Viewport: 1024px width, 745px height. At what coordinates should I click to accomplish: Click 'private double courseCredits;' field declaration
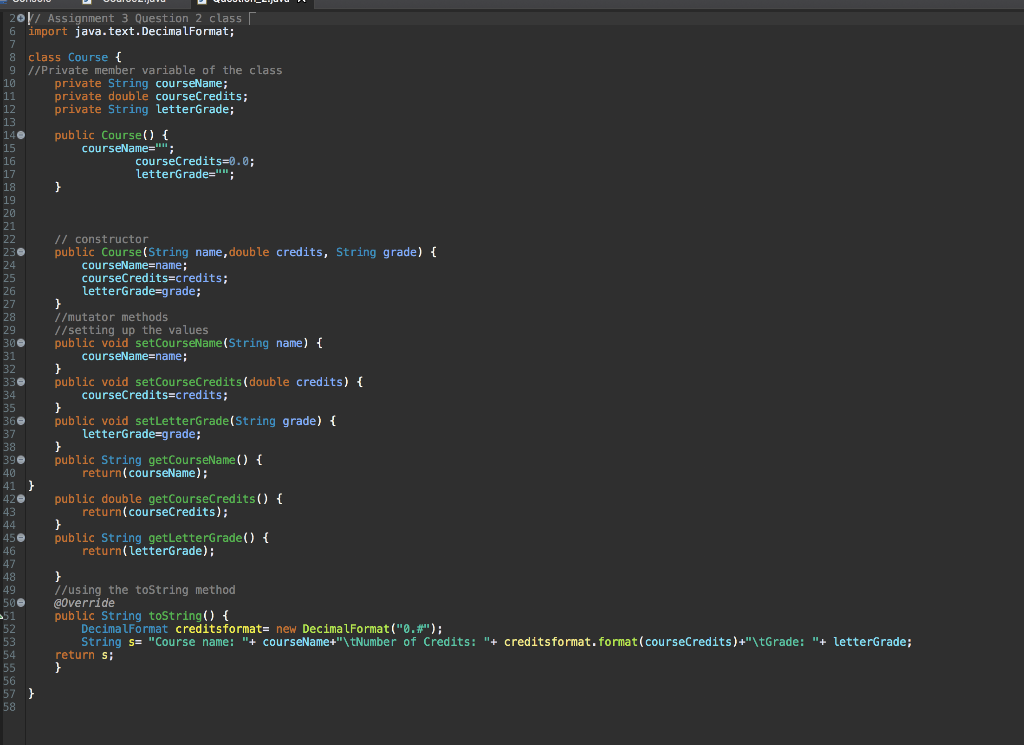(x=151, y=97)
